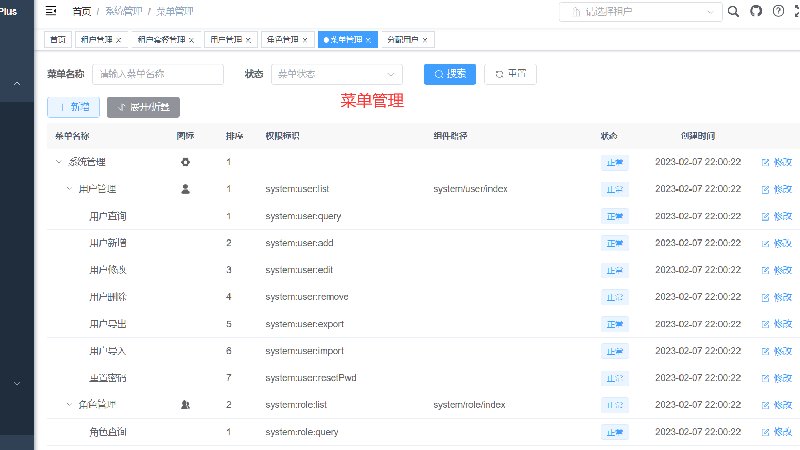Click the 正常 status tag in 用户查询 row
Image resolution: width=800 pixels, height=450 pixels.
pos(614,216)
